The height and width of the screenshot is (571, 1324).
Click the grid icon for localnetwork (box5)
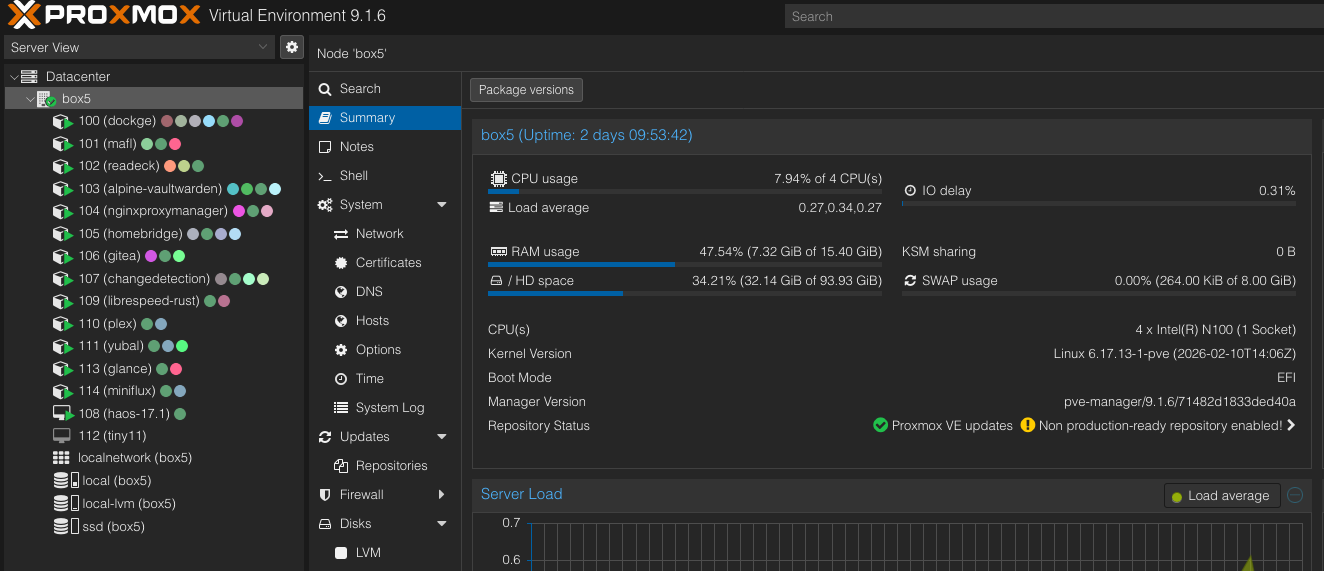[61, 458]
